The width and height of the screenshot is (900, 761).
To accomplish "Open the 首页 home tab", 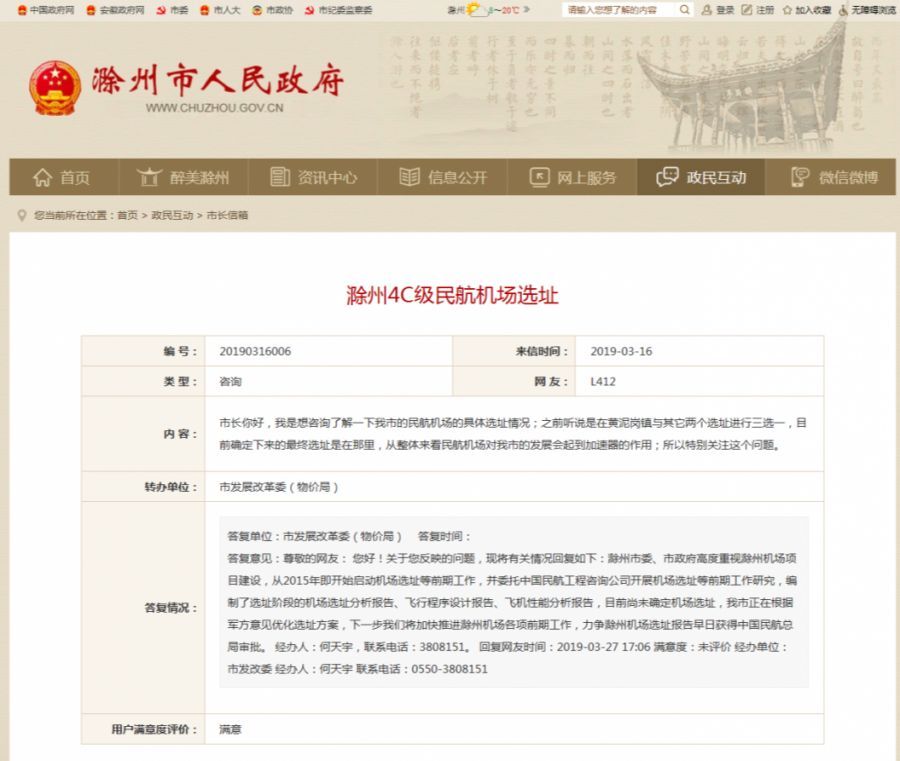I will 61,177.
